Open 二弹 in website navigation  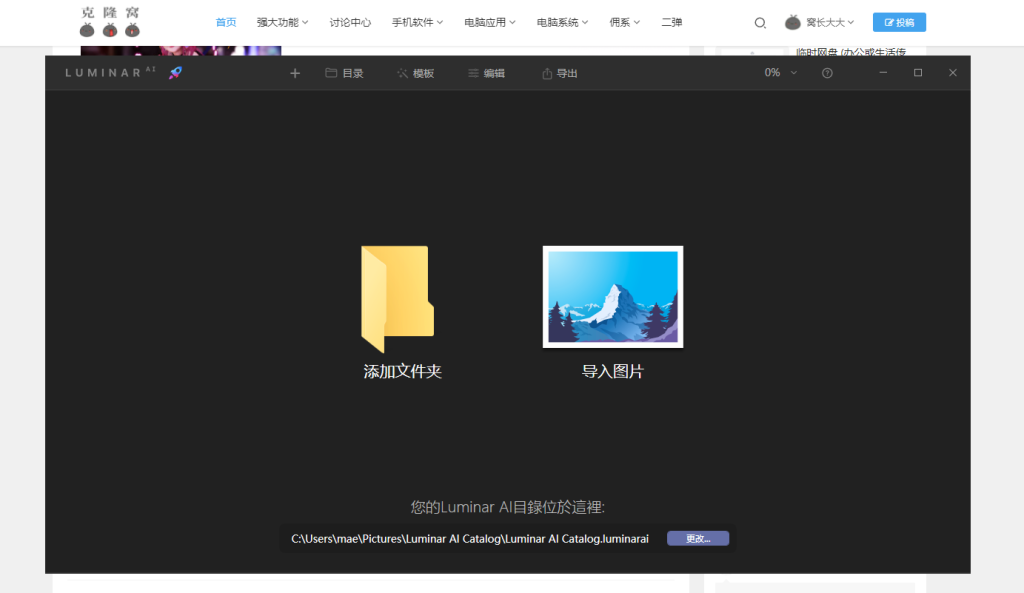pos(672,22)
